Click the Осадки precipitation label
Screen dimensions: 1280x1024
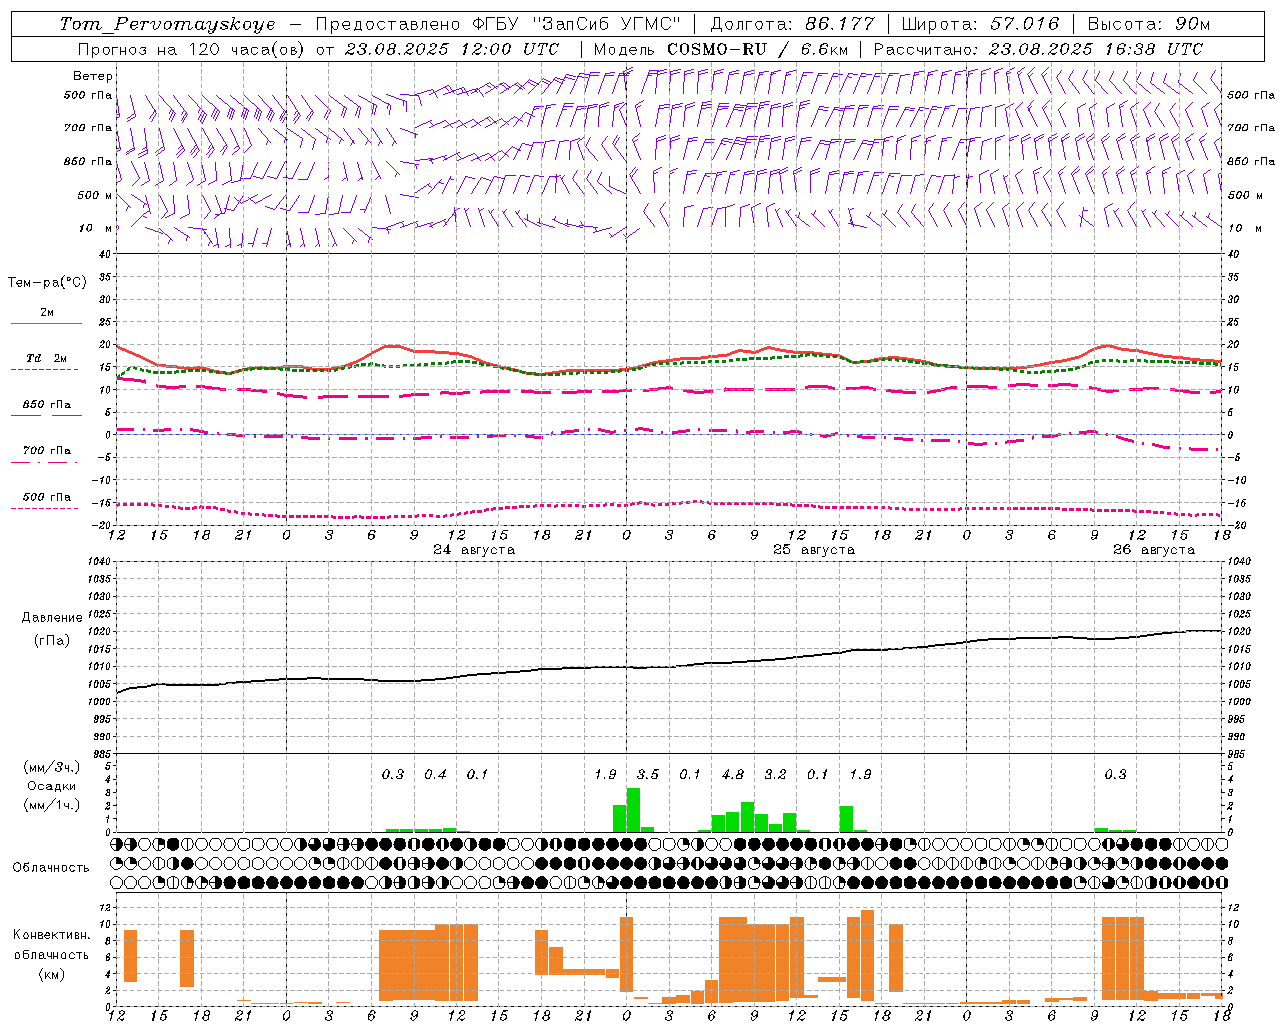point(51,786)
